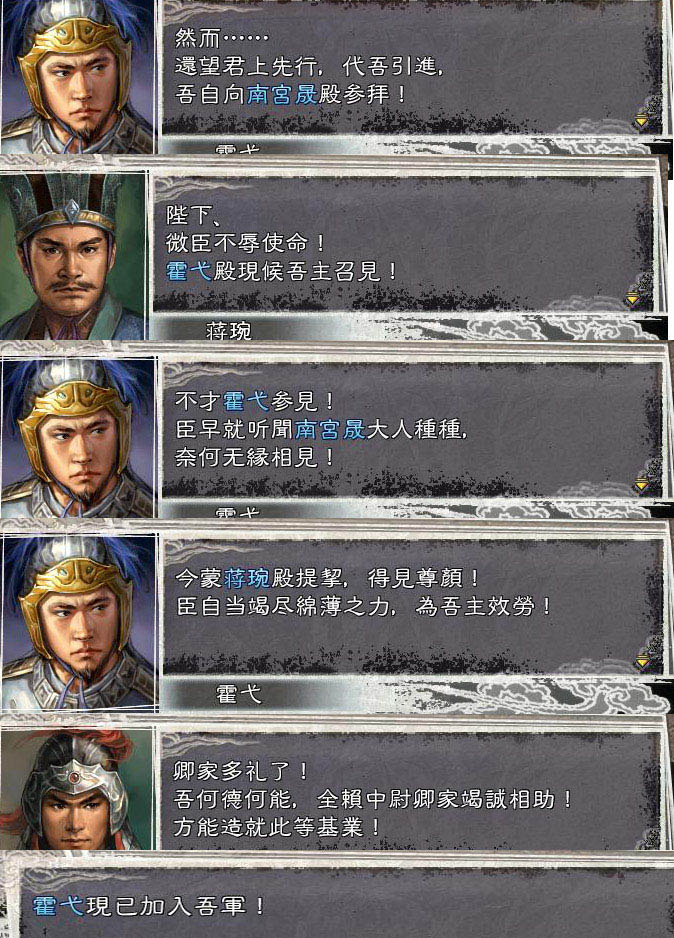Click continue arrow in 奈何无縁相見 dialog
This screenshot has width=674, height=938.
tap(641, 484)
